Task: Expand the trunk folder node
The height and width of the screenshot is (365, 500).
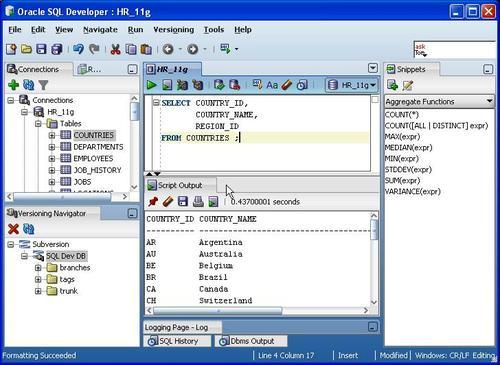Action: [x=38, y=291]
